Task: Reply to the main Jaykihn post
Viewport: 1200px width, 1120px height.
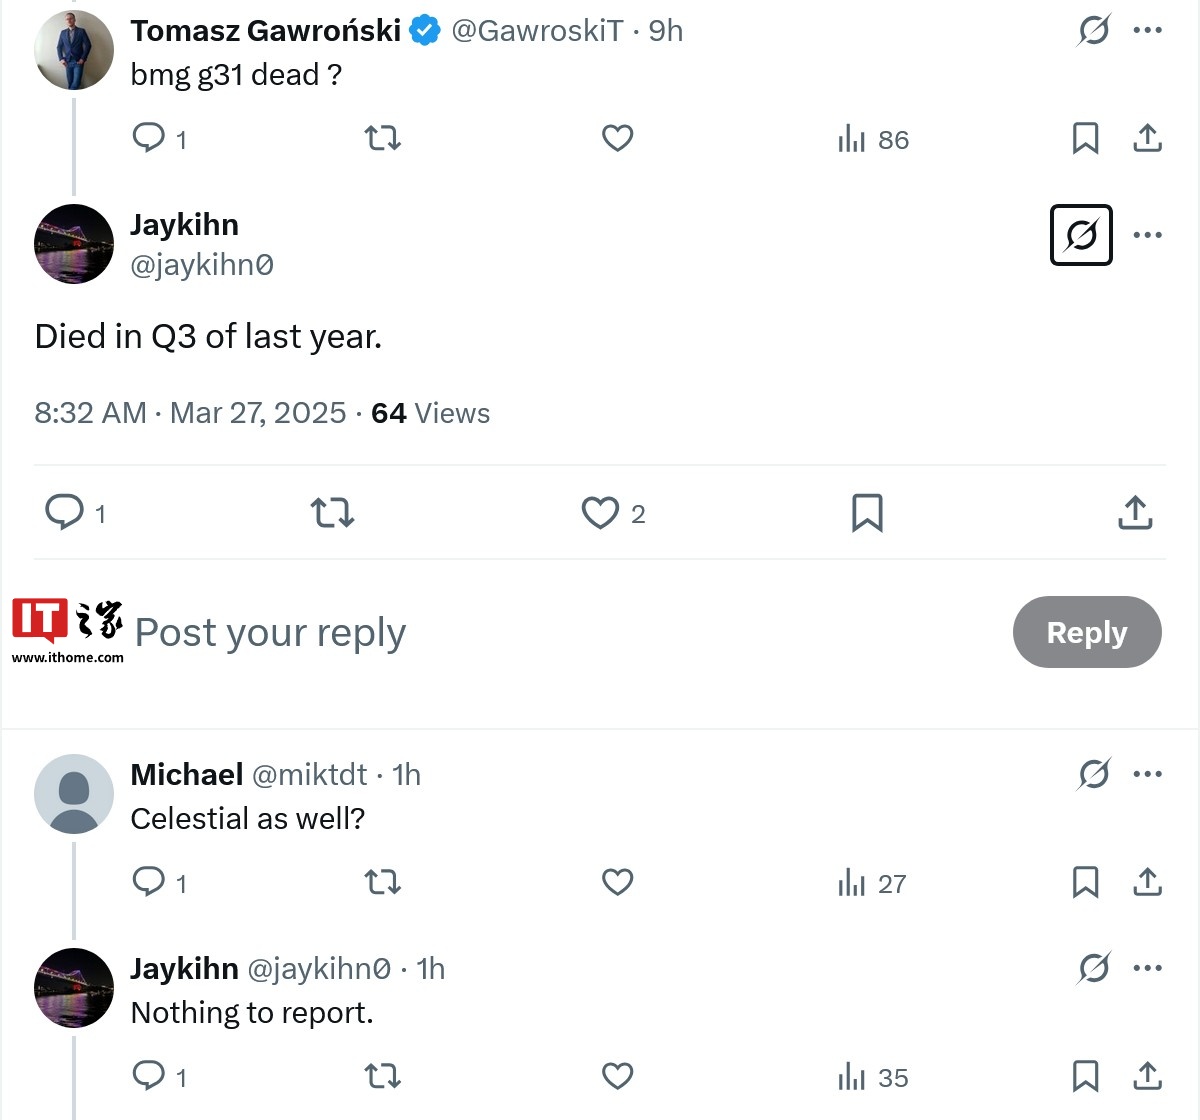Action: [64, 513]
